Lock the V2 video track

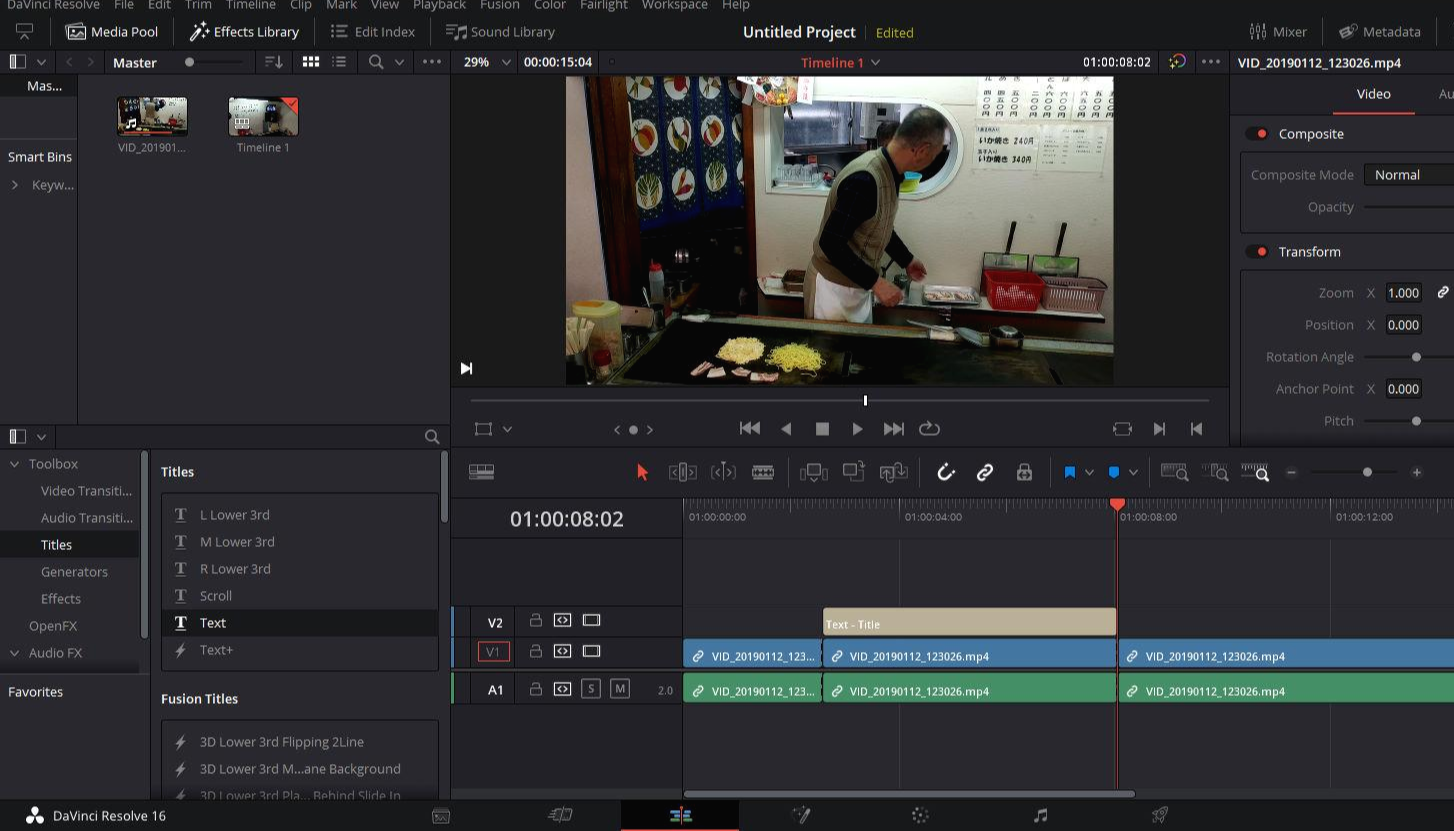pyautogui.click(x=536, y=620)
